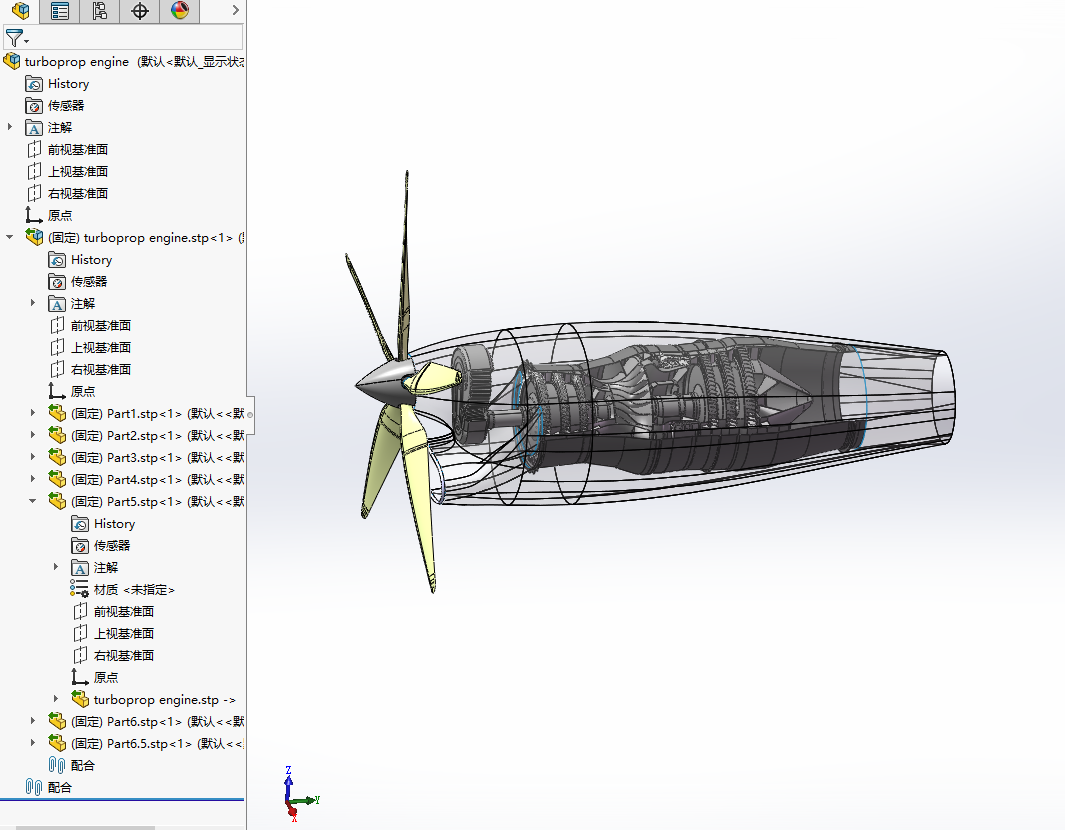The image size is (1065, 830).
Task: Expand 注解 under turboprop engine.stp<1>
Action: [x=33, y=303]
